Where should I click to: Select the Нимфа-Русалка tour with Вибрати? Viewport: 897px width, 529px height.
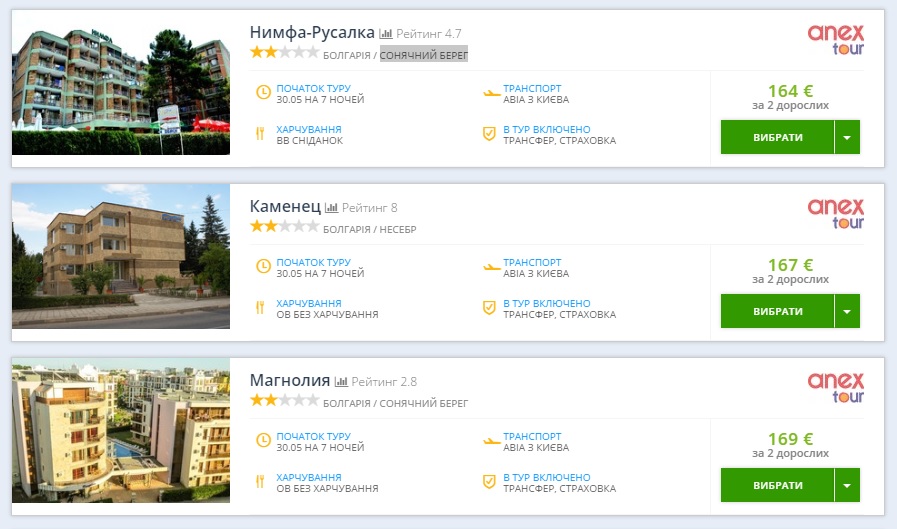pos(777,137)
